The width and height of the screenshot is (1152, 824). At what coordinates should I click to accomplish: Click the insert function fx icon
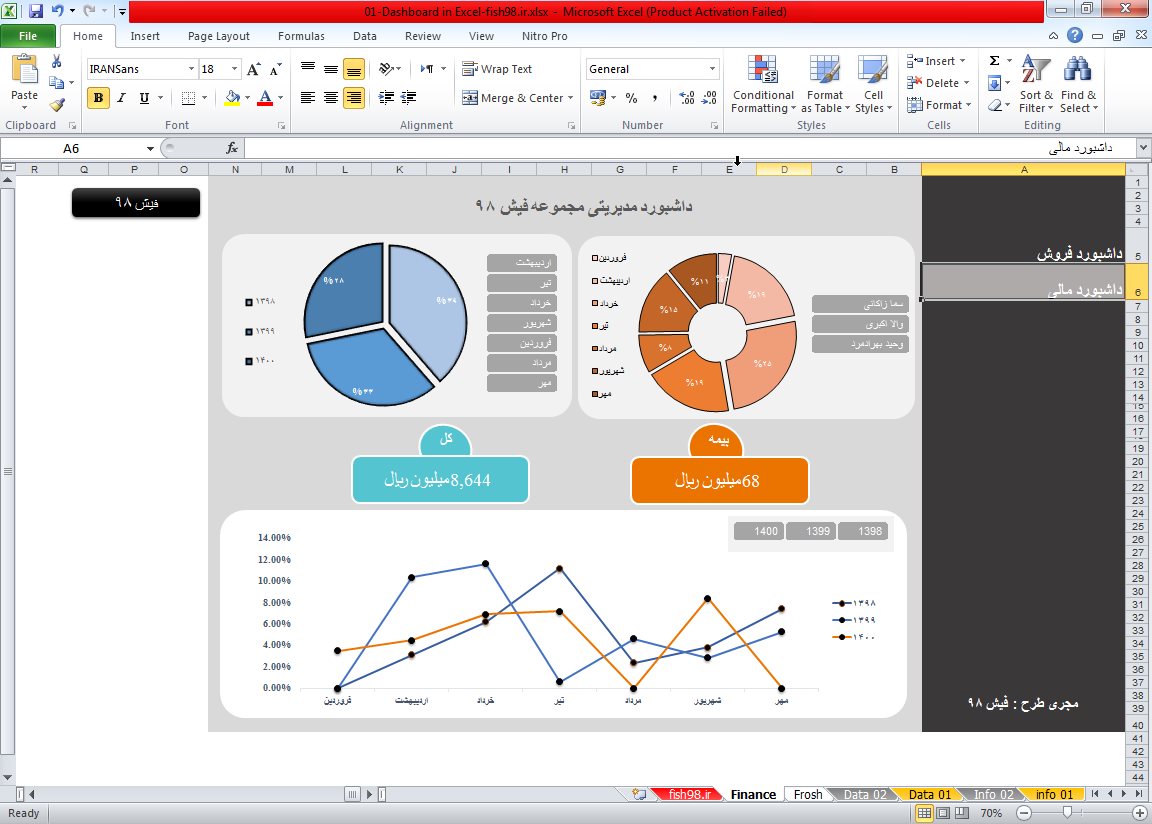coord(232,148)
